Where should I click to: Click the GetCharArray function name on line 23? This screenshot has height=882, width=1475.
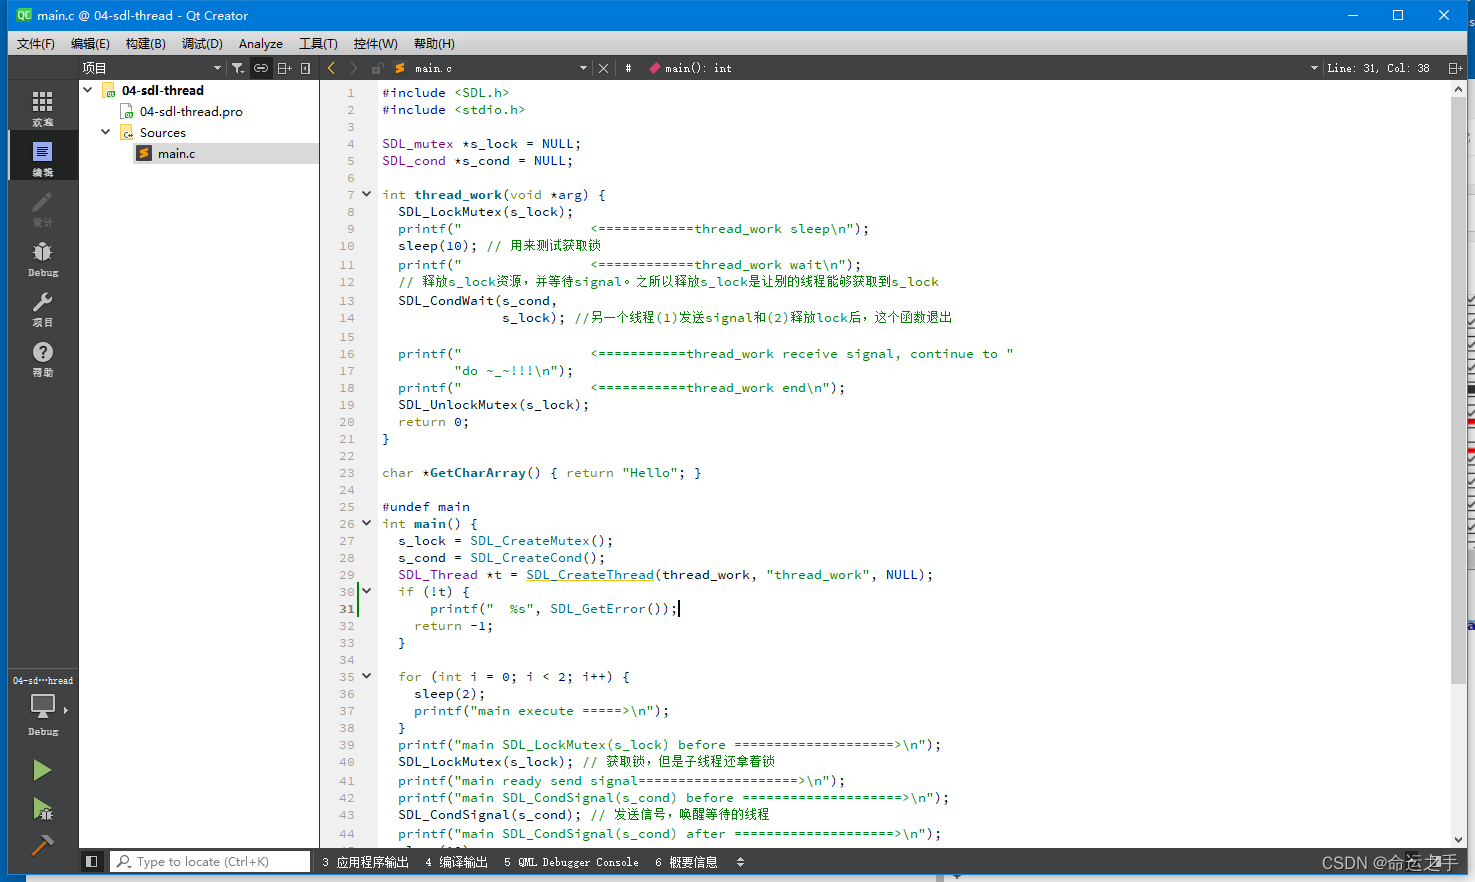click(x=478, y=472)
